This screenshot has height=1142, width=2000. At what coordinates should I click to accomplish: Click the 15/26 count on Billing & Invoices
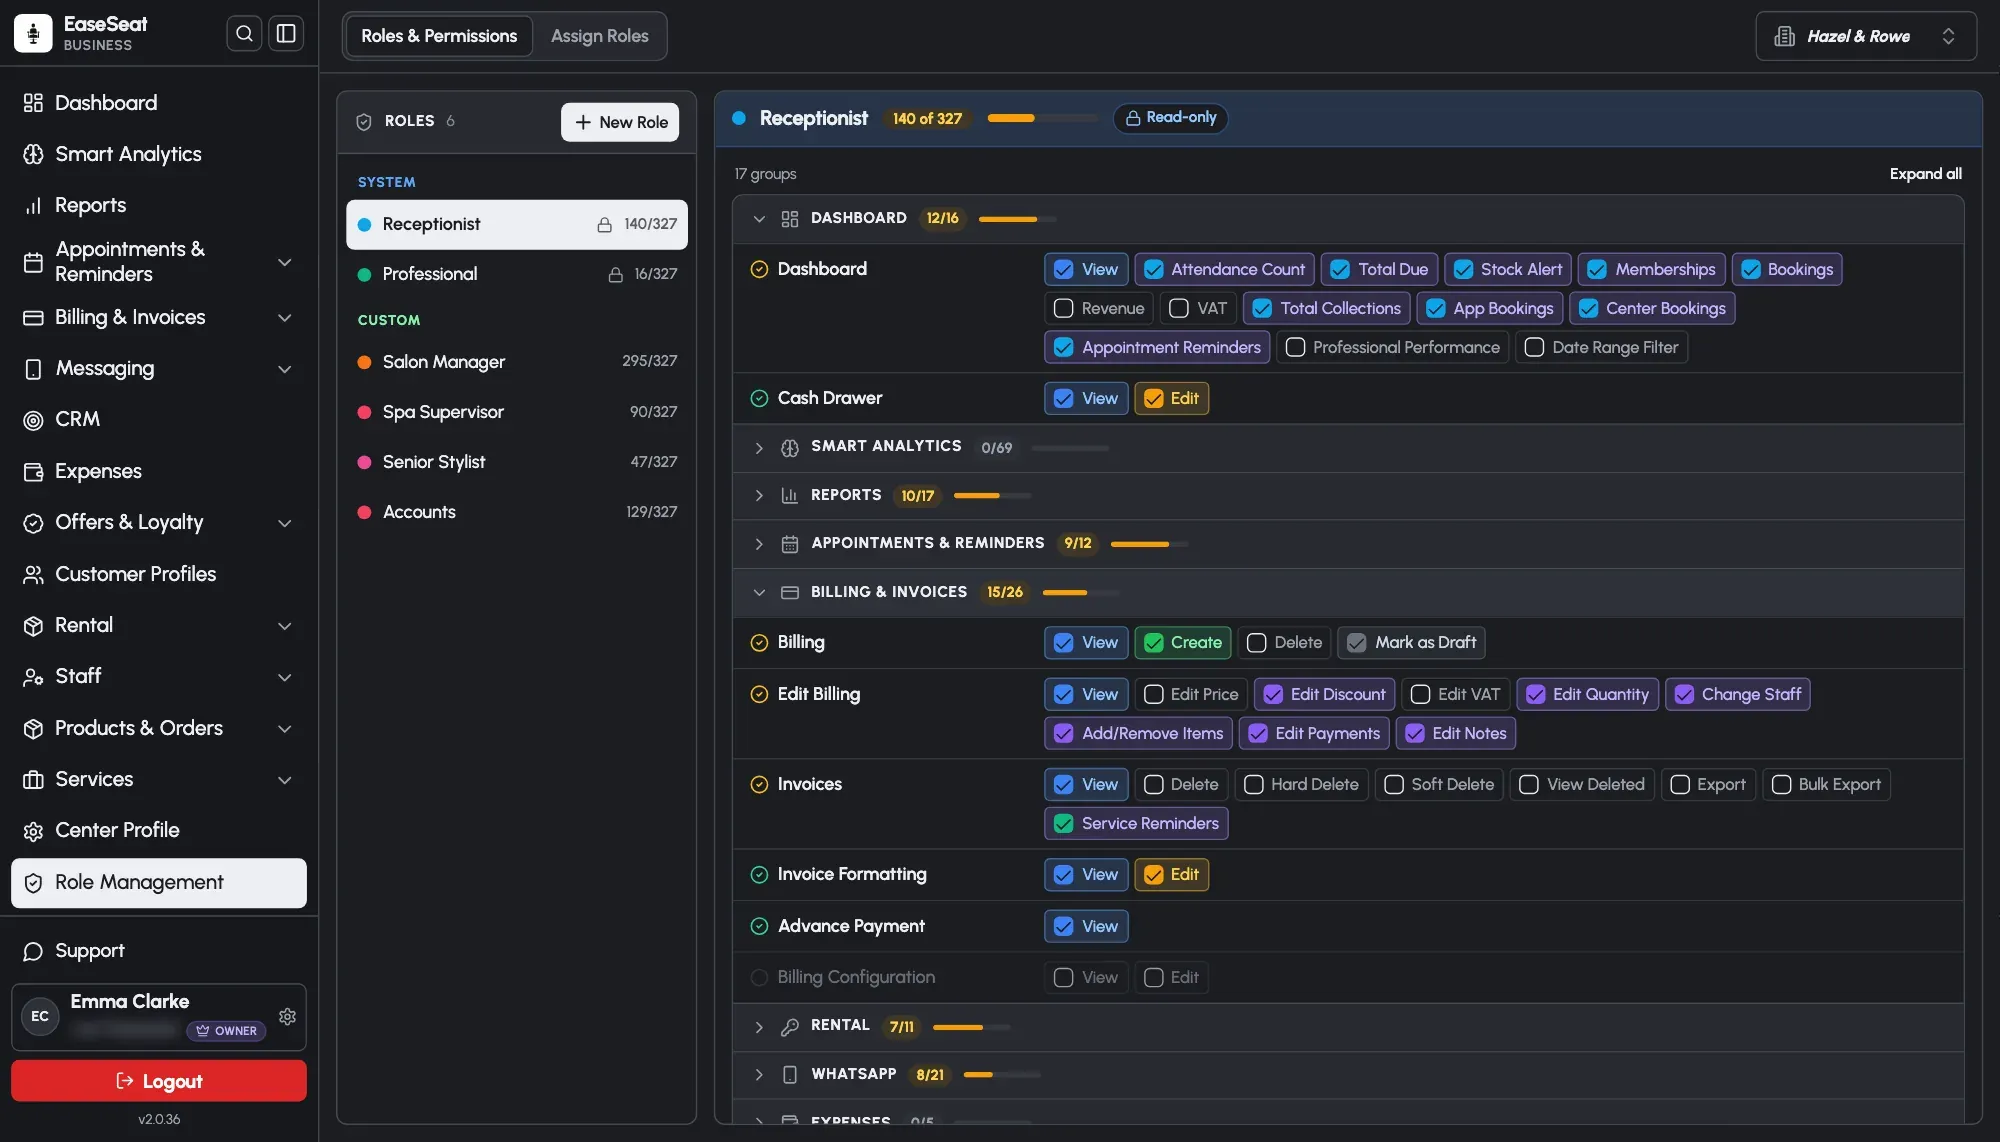click(x=1004, y=592)
